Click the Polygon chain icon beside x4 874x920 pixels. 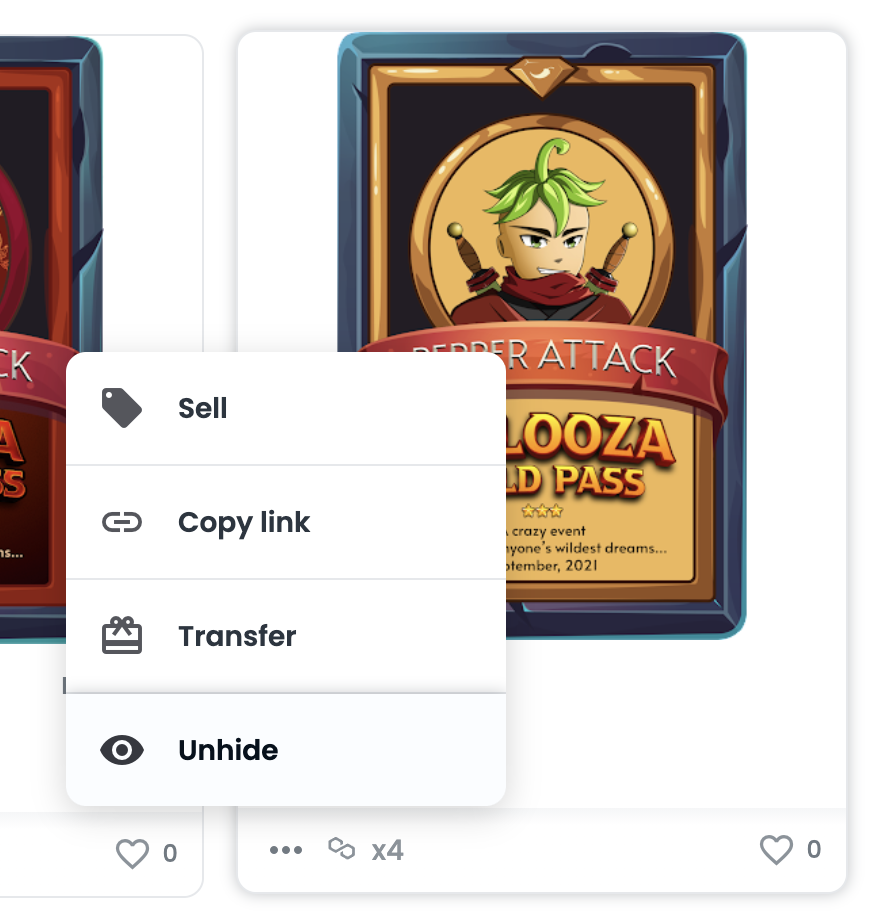[341, 848]
